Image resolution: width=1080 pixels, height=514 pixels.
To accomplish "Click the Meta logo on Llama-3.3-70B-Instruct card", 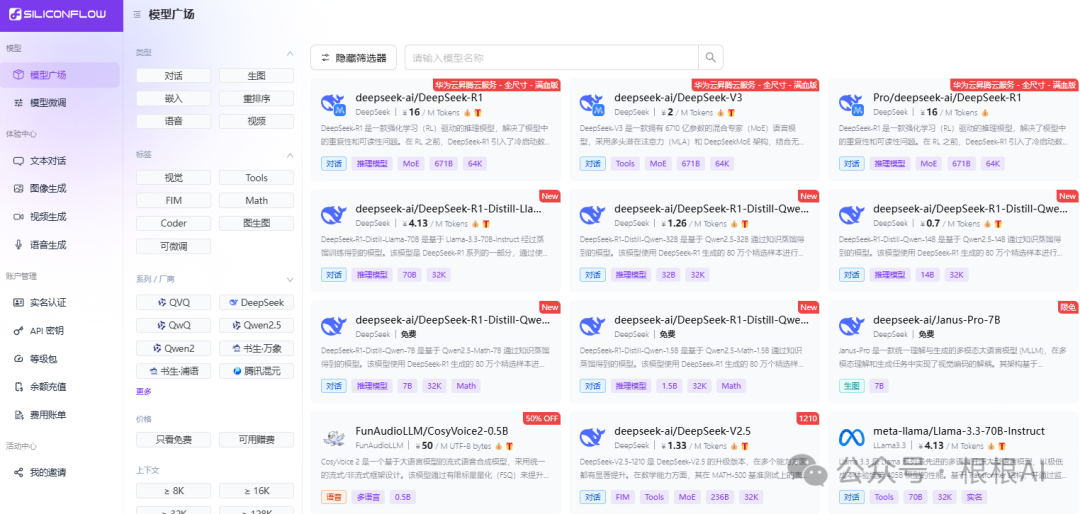I will tap(851, 437).
